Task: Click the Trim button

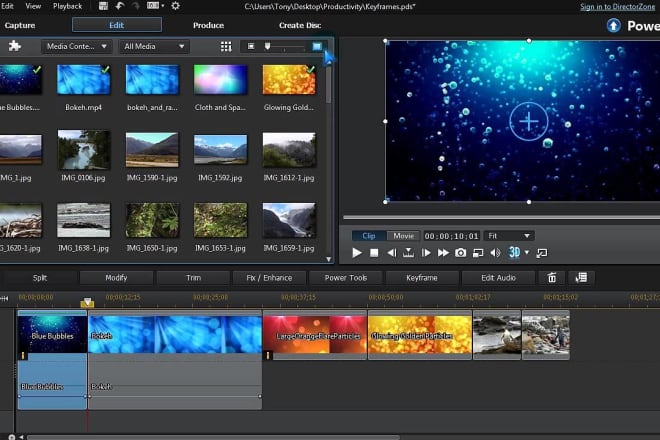Action: click(x=193, y=277)
